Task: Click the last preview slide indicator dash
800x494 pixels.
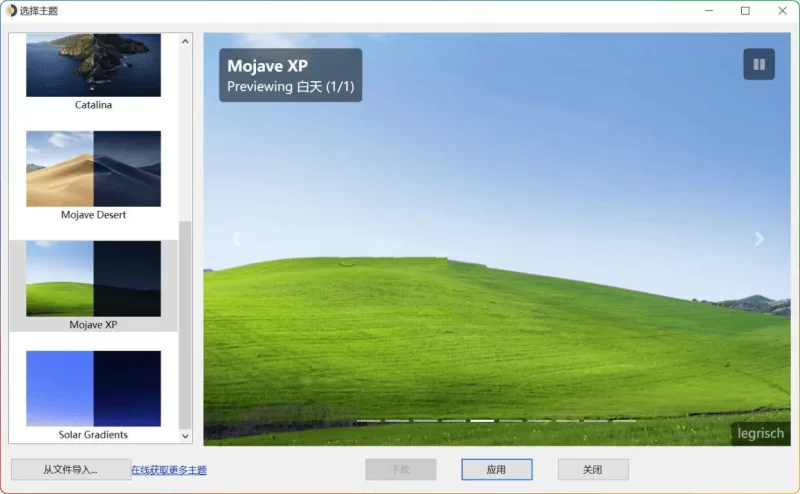Action: coord(624,421)
